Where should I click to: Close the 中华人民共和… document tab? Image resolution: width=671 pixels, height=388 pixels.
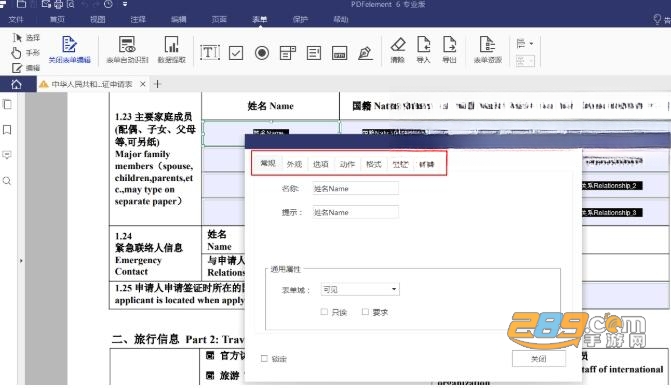pyautogui.click(x=143, y=84)
